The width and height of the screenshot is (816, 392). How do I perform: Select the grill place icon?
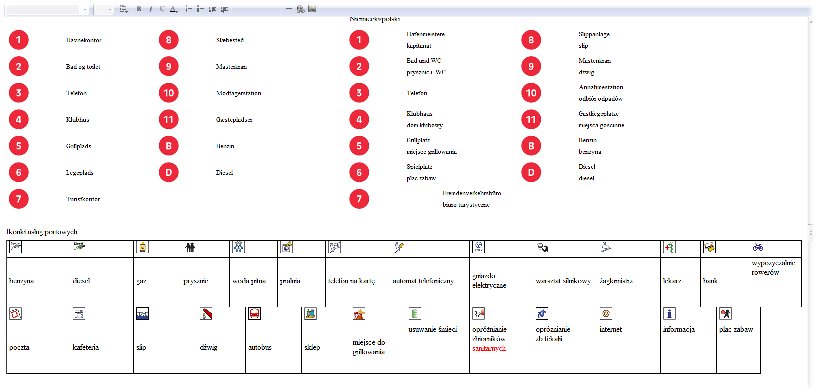[x=359, y=313]
